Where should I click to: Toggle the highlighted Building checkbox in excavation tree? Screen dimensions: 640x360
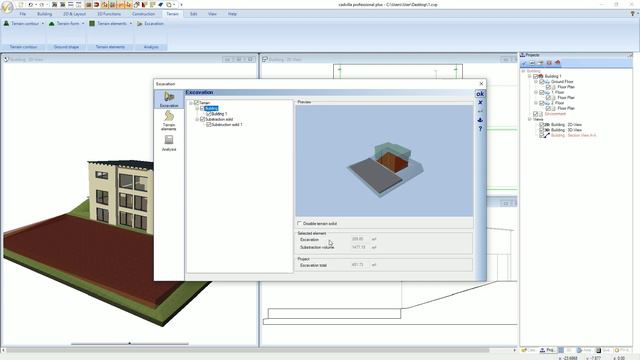pos(202,108)
